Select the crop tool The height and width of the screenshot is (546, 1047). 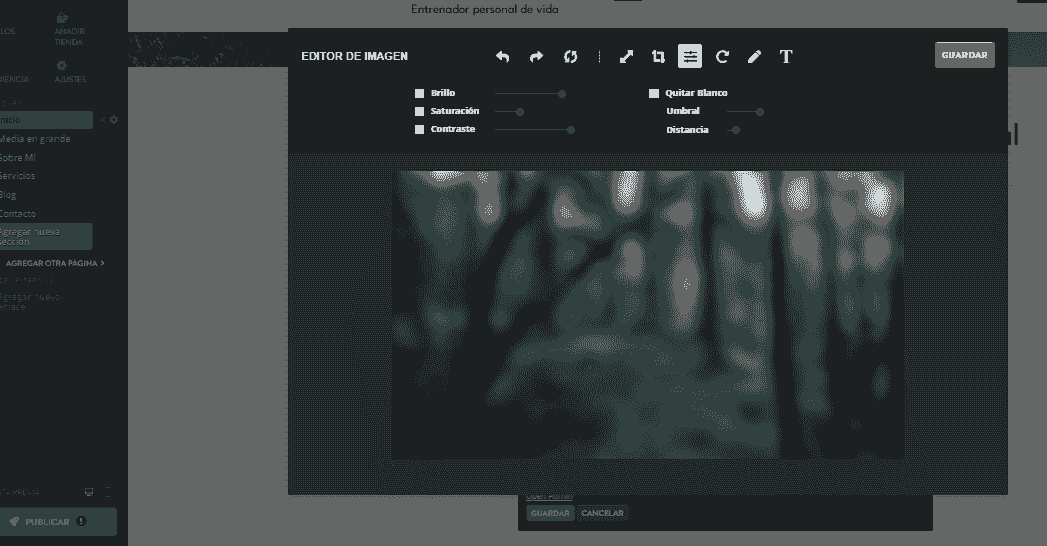(658, 57)
